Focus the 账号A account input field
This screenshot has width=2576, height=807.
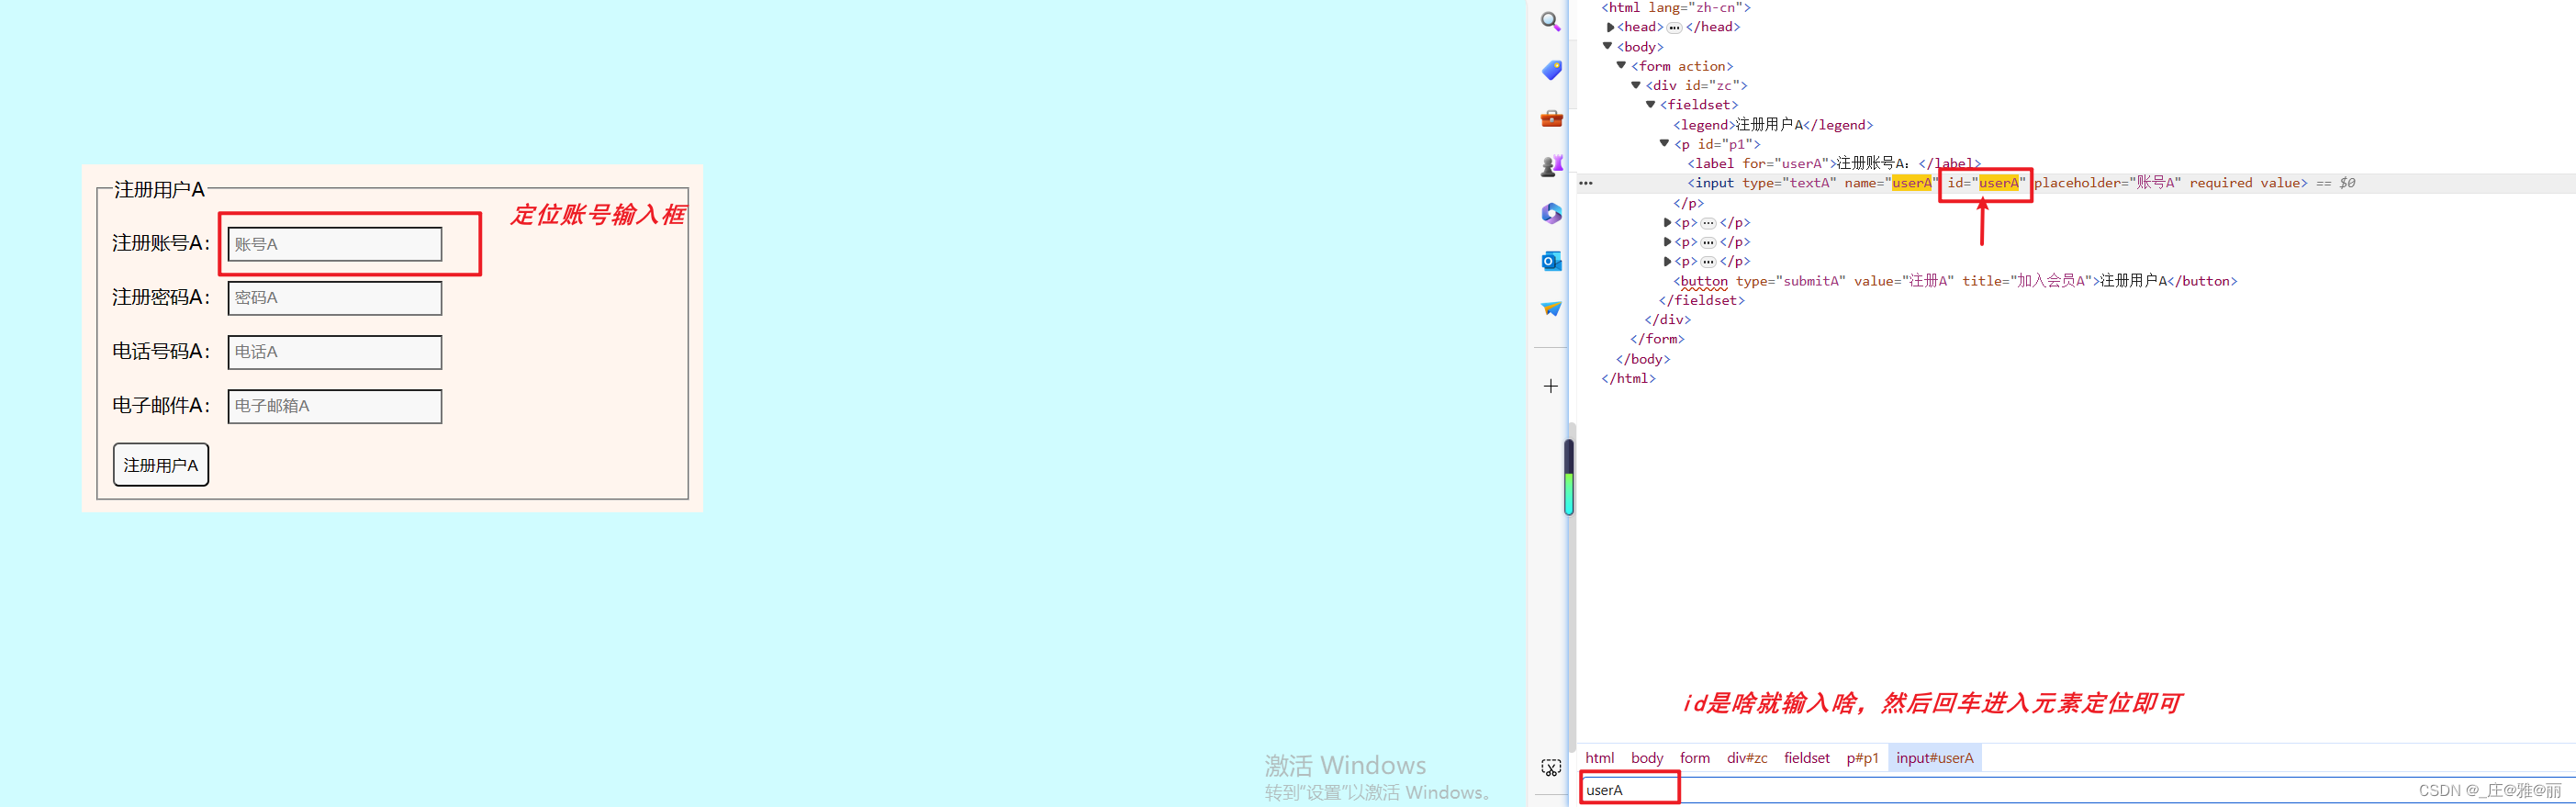click(x=335, y=244)
